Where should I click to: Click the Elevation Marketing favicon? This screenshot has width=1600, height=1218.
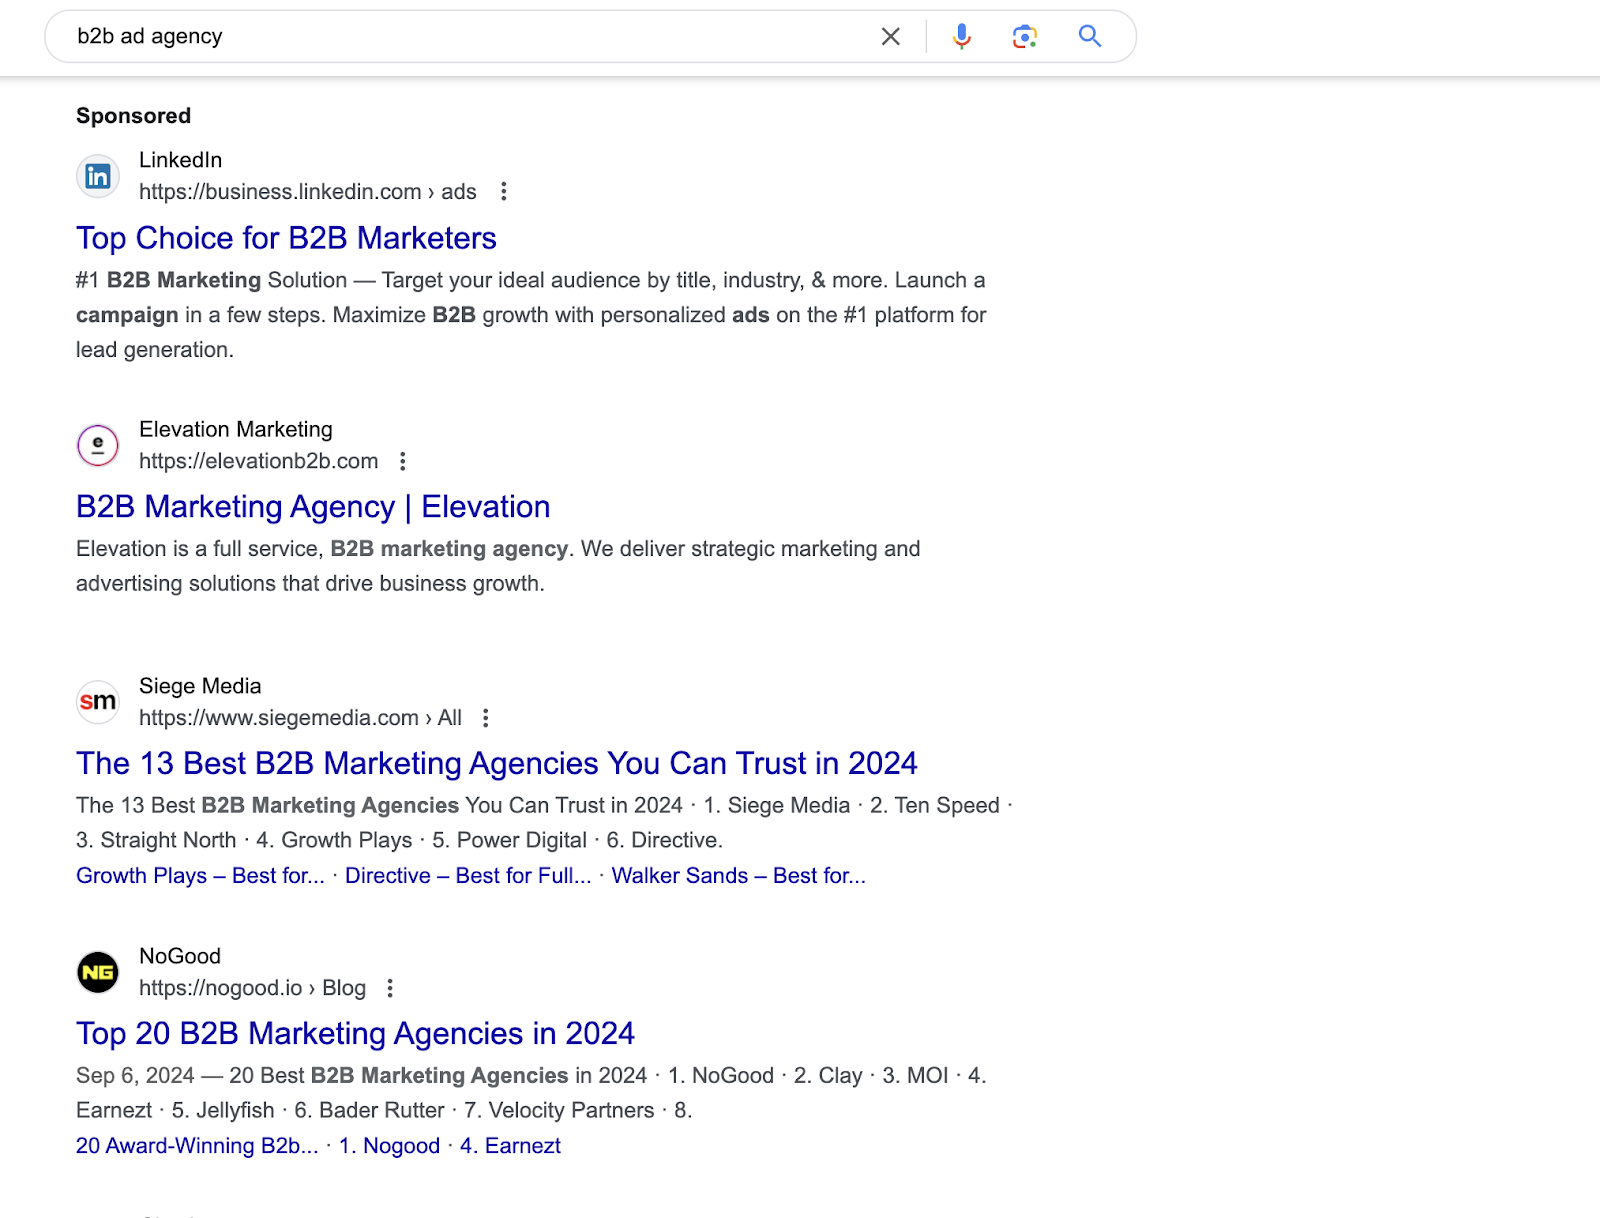coord(98,446)
